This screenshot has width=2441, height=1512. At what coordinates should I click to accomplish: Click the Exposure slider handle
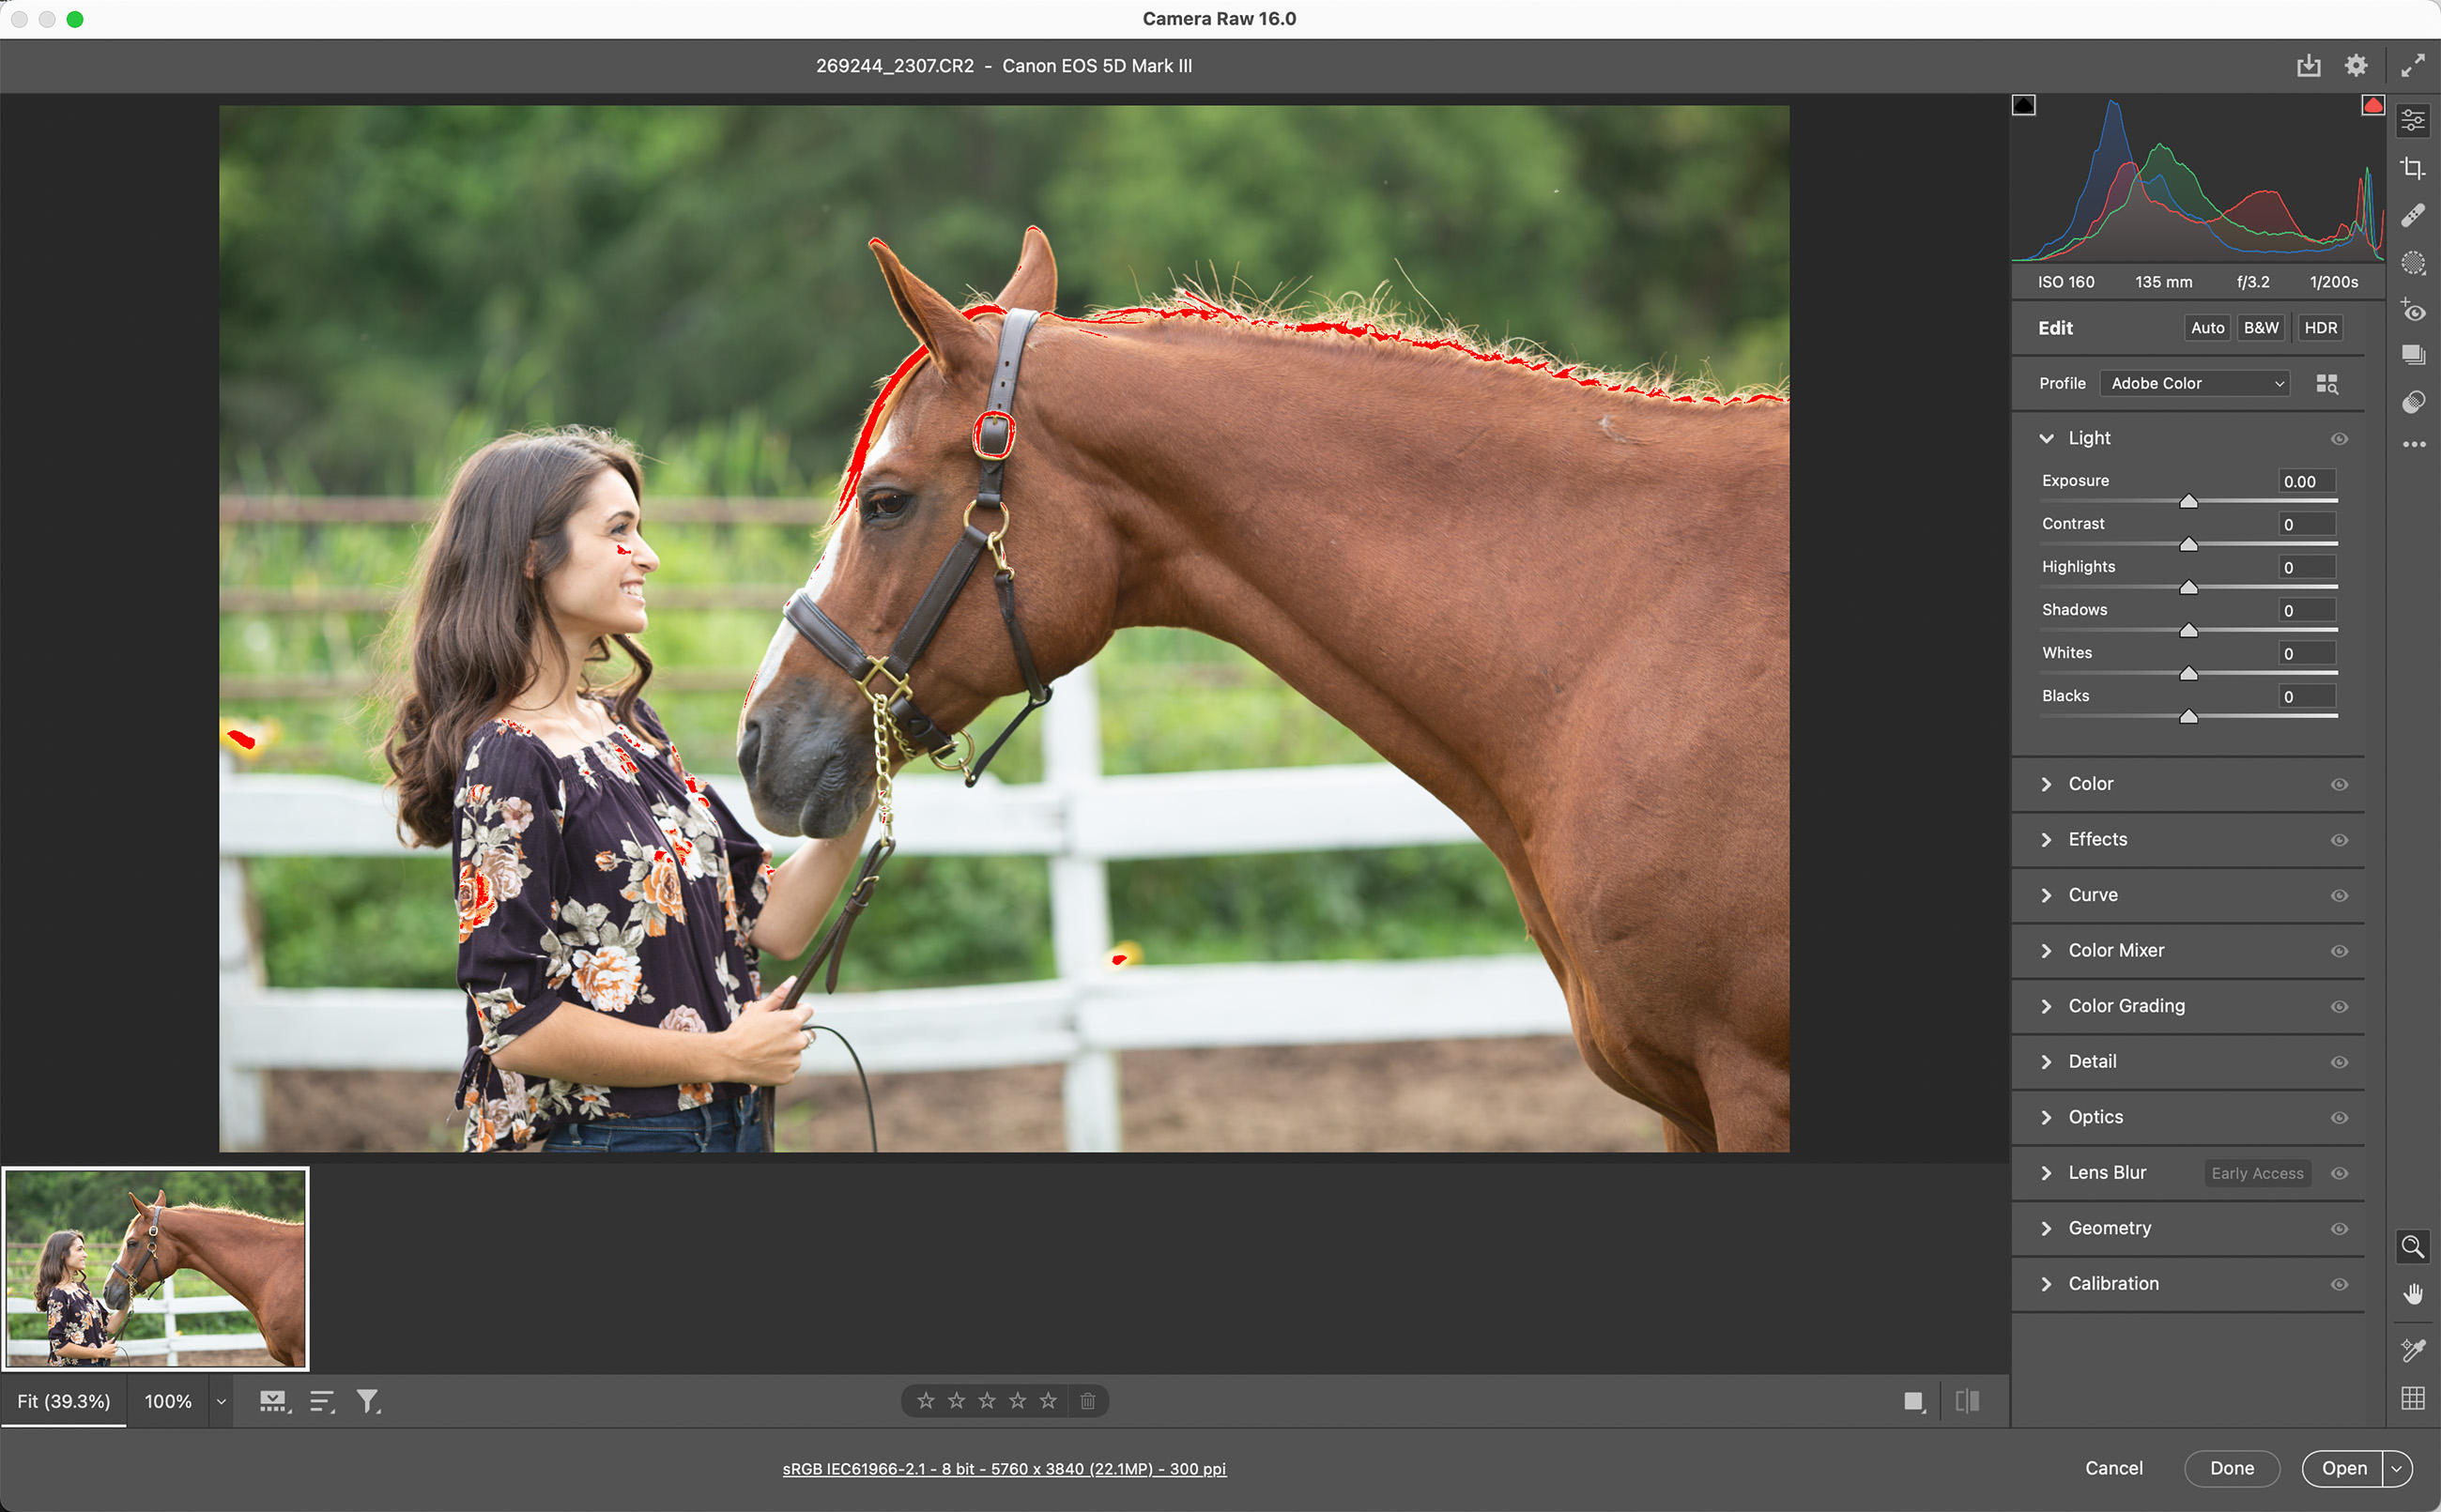click(2188, 502)
